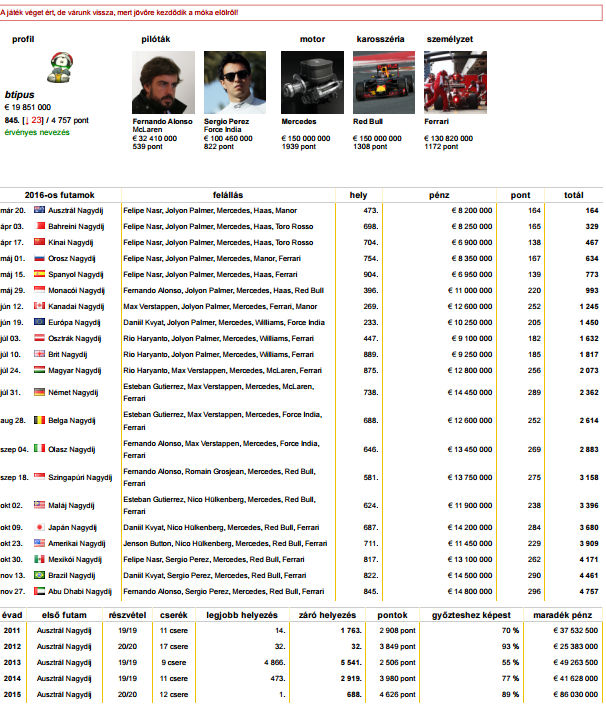Click the győzteshez képest column header

click(x=471, y=615)
